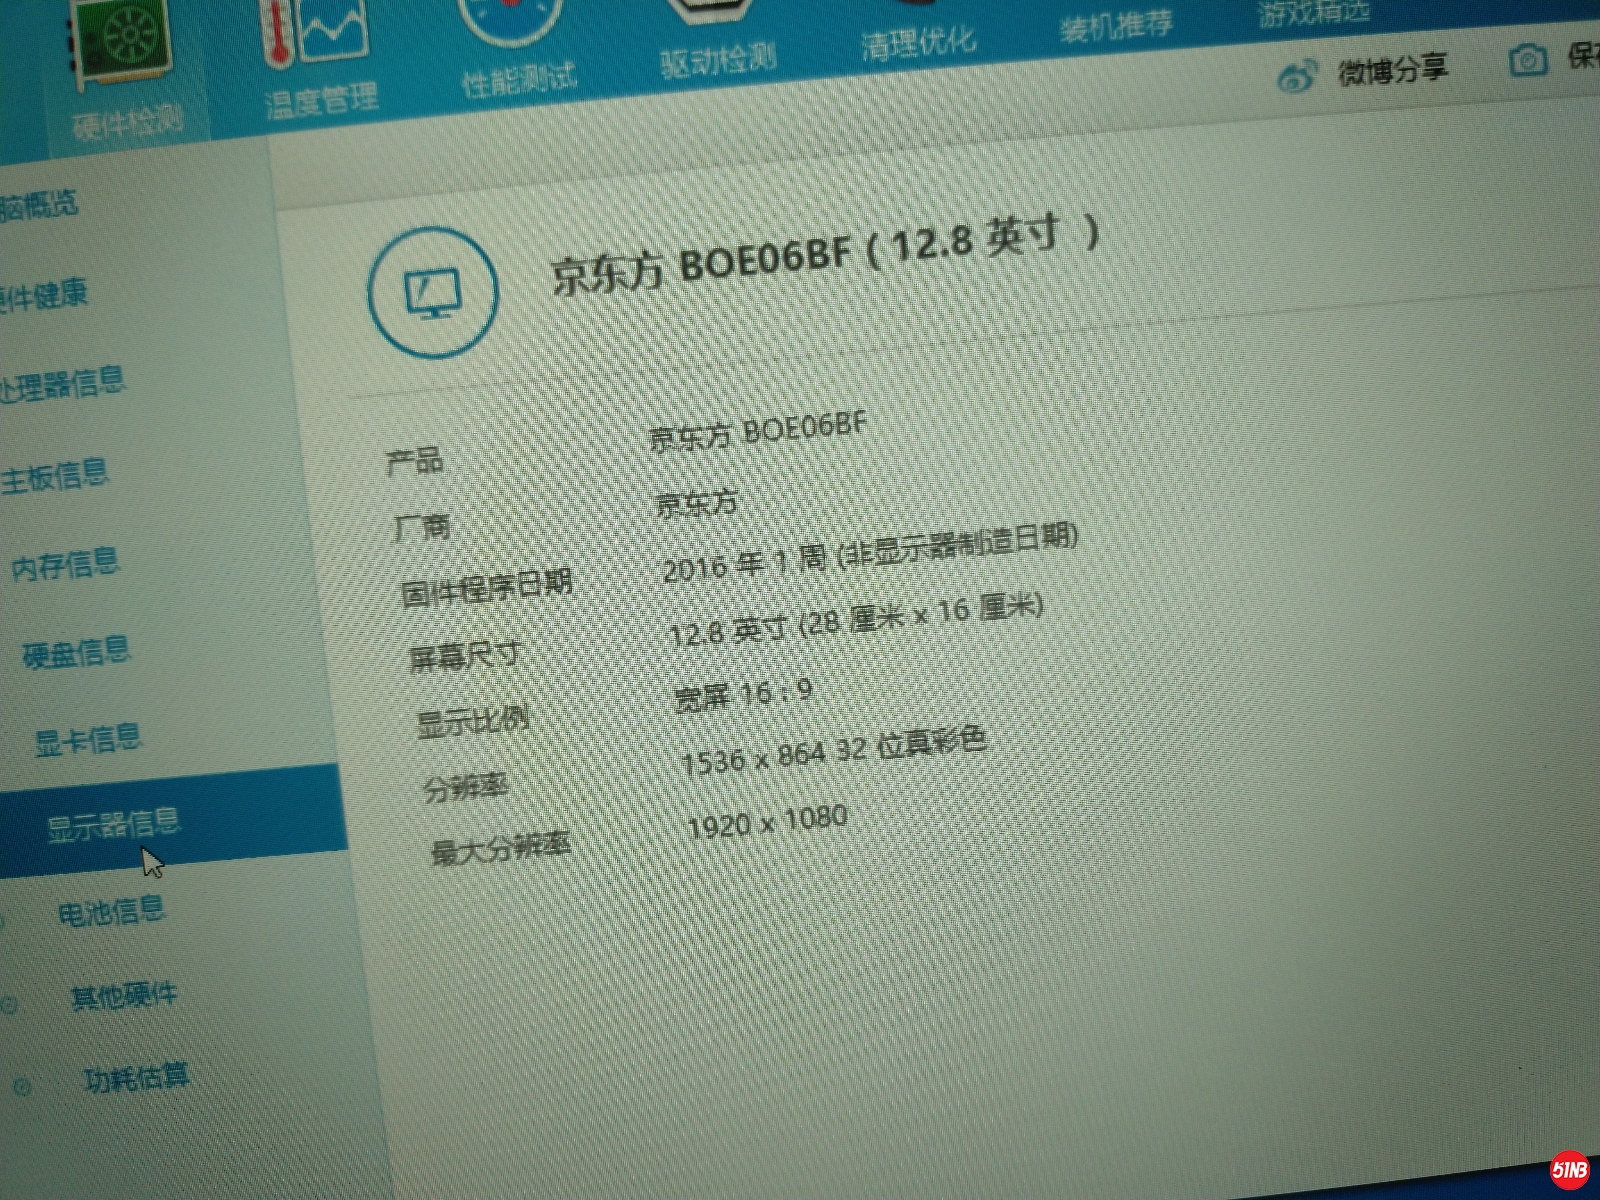Select the 清理优化 cleanup optimization icon
Screen dimensions: 1600x1200
[918, 40]
